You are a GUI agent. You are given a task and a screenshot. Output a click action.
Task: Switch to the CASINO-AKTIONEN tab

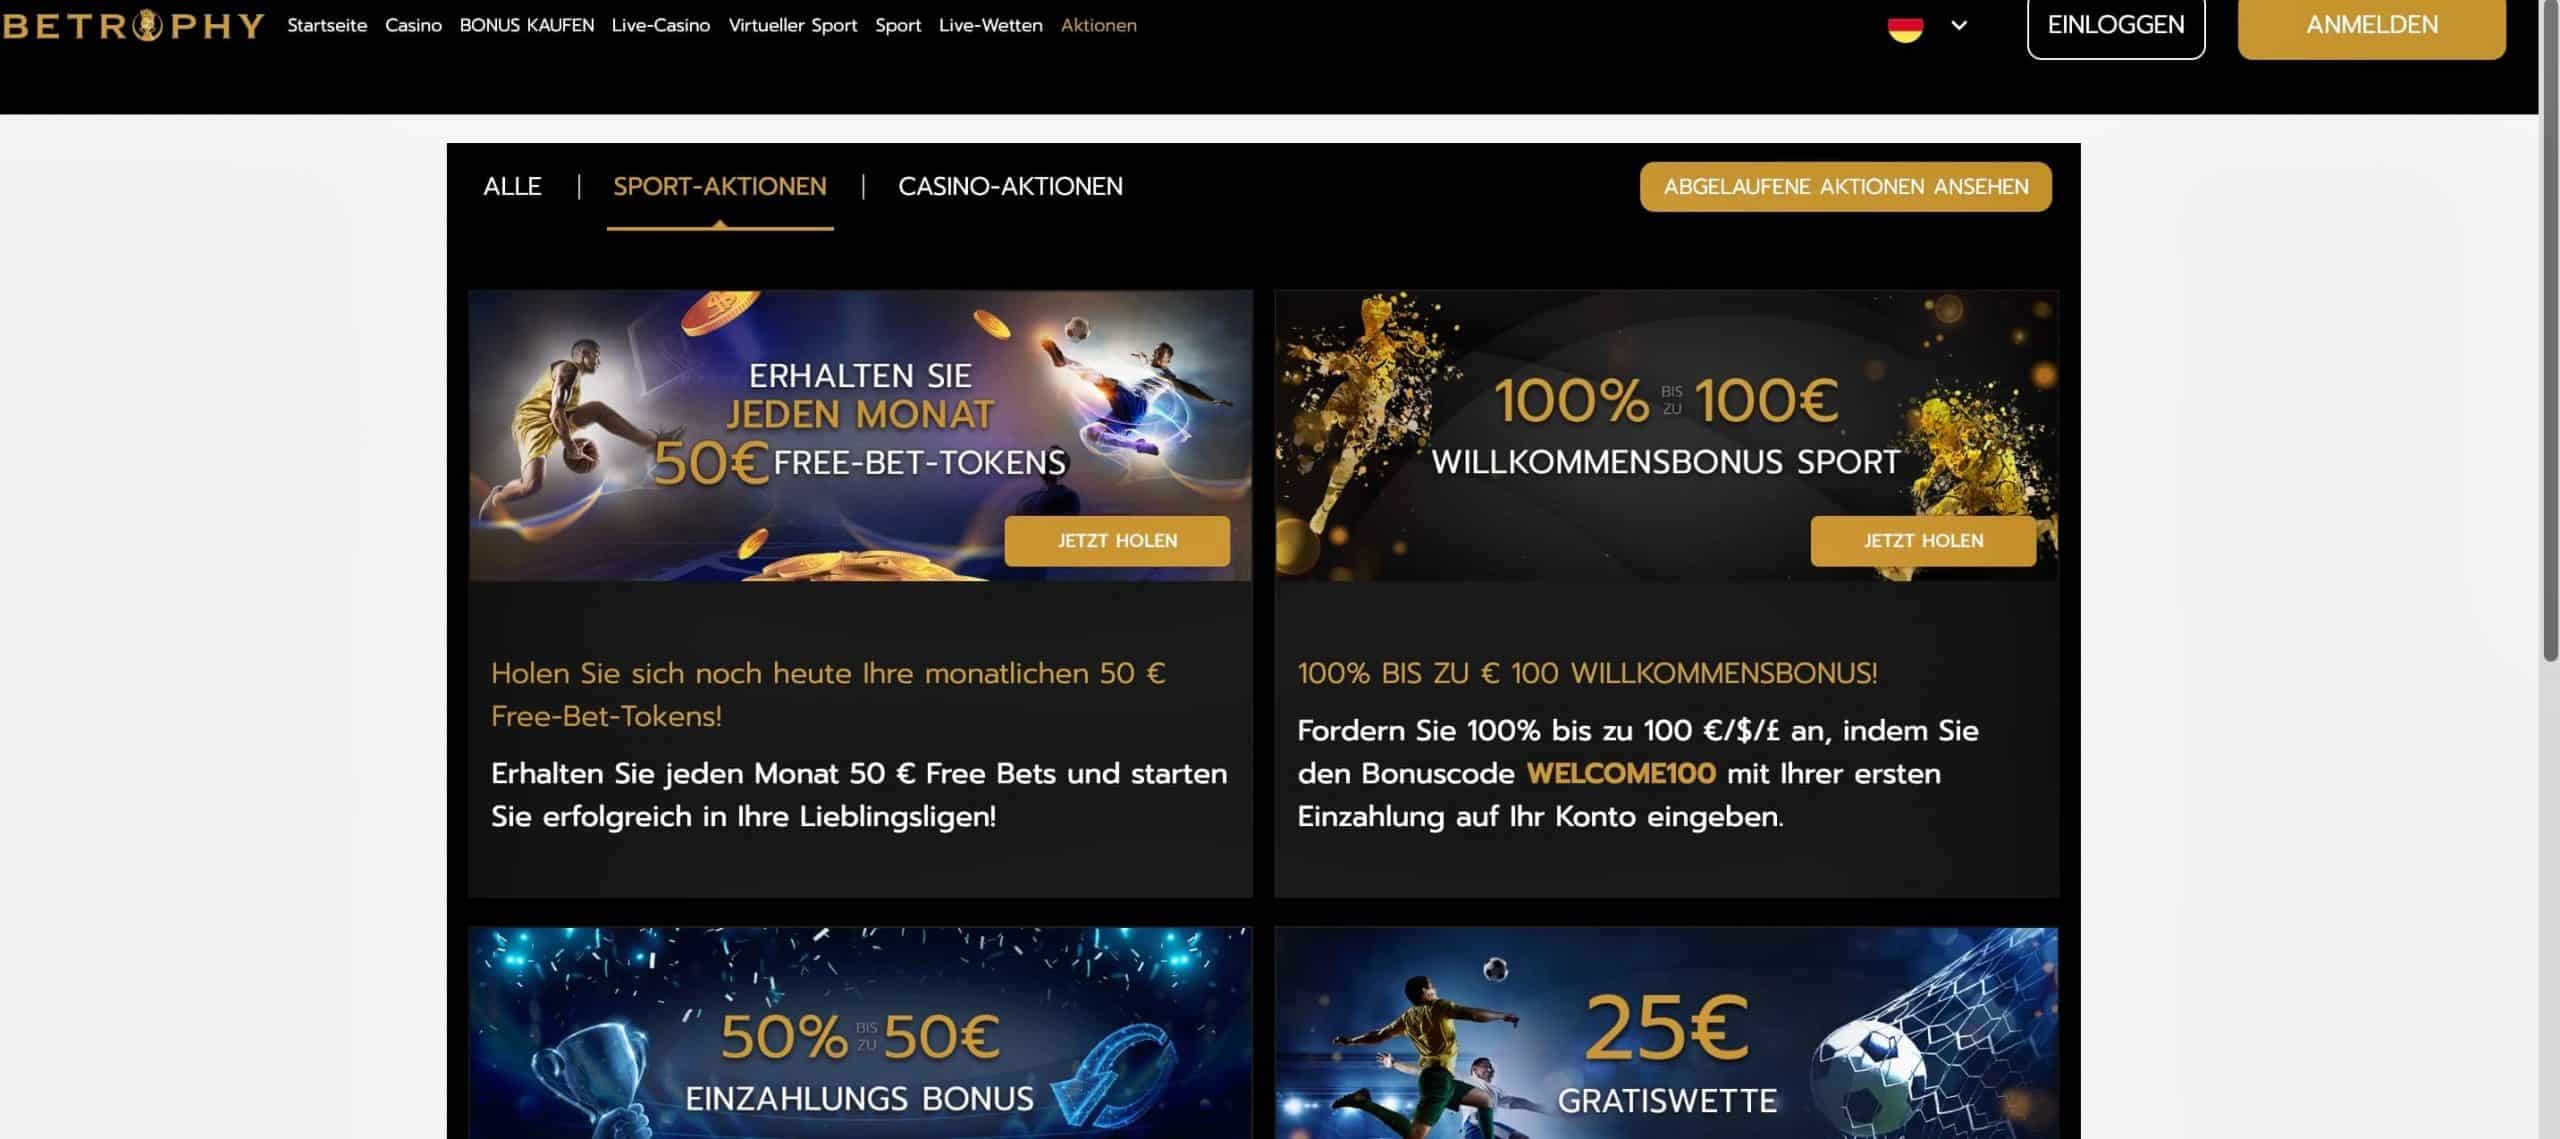(x=1010, y=187)
